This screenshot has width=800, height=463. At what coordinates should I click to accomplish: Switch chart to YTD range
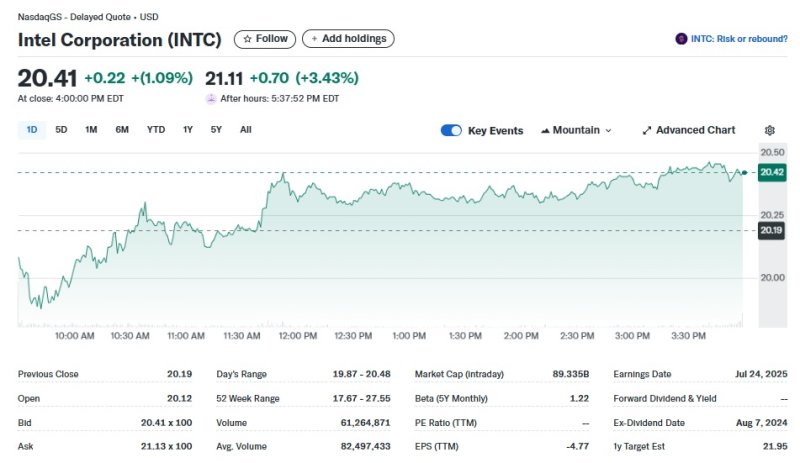(156, 129)
